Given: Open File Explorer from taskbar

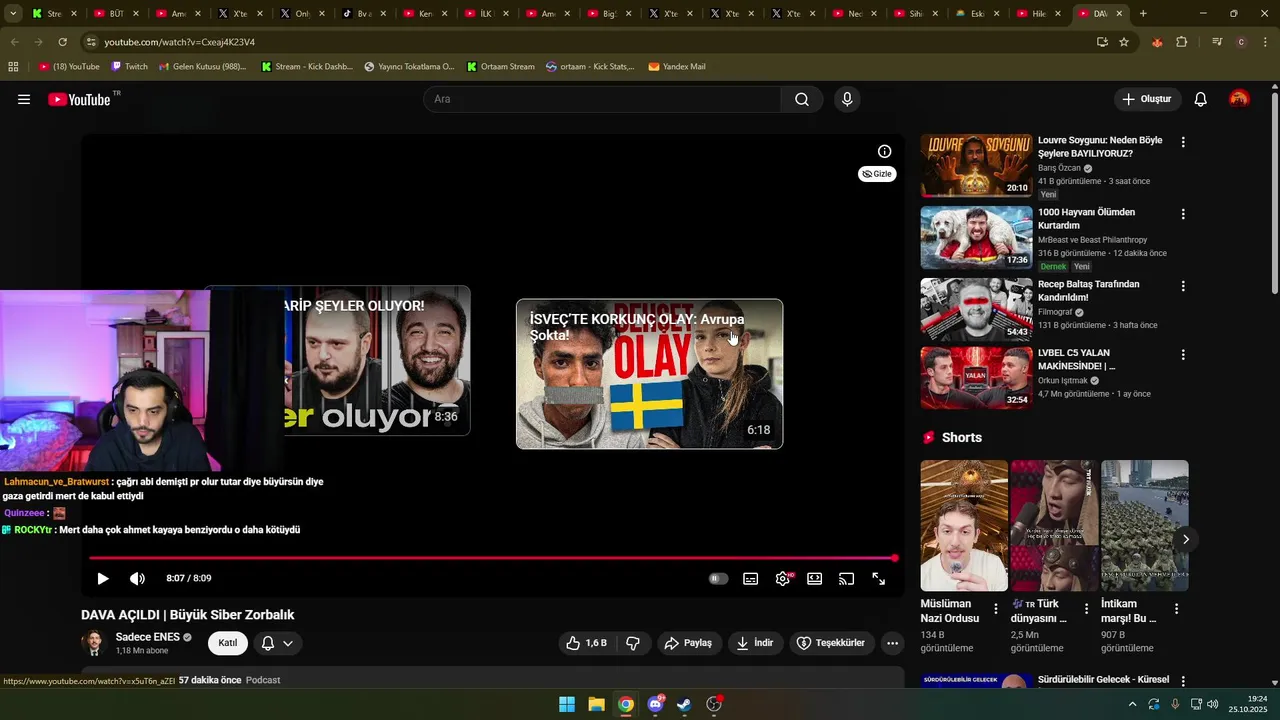Looking at the screenshot, I should [x=596, y=704].
